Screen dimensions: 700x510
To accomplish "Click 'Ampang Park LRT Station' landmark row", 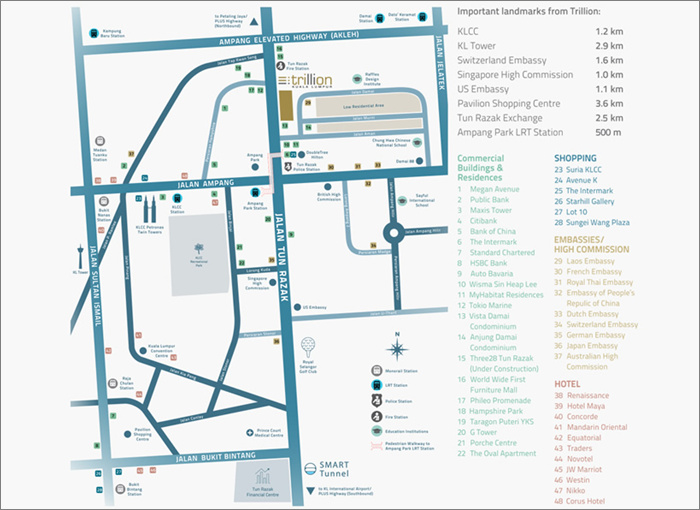I will (x=540, y=132).
